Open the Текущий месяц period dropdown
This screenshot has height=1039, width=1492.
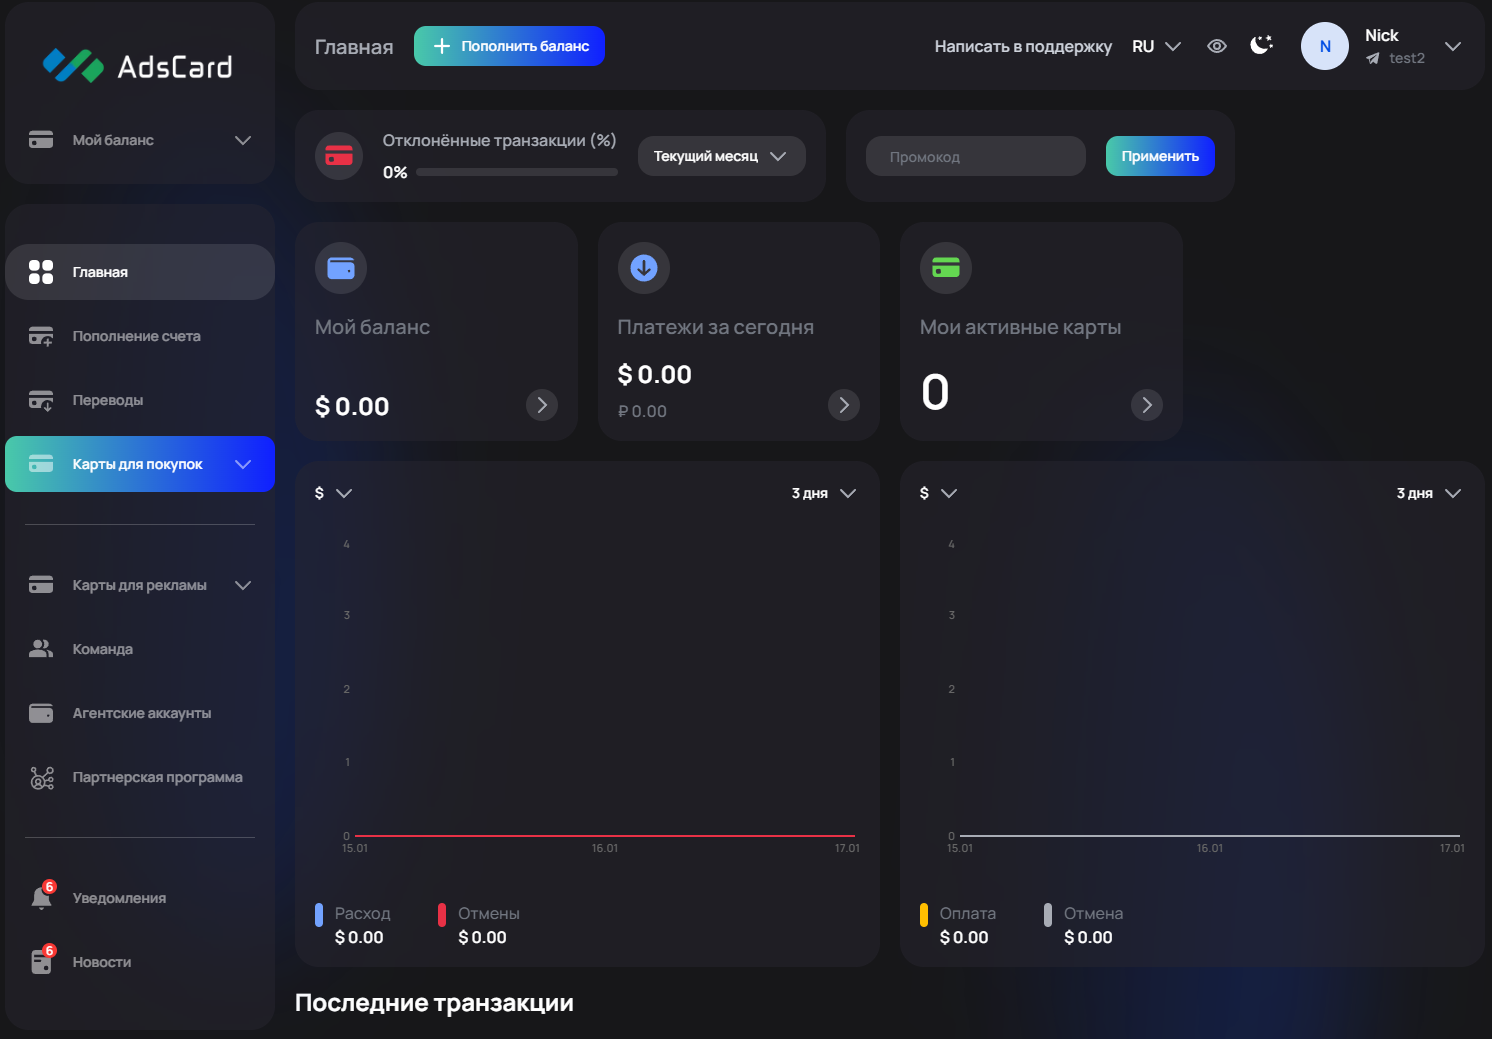pos(721,156)
